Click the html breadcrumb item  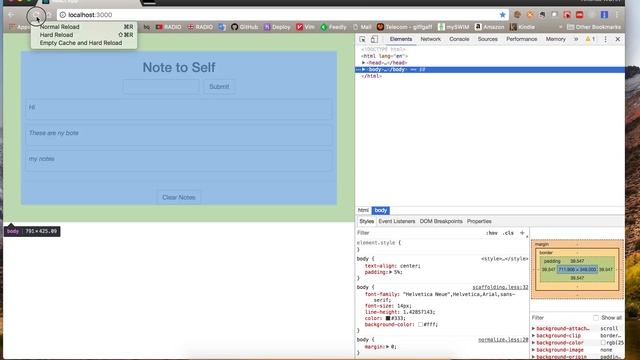[363, 210]
